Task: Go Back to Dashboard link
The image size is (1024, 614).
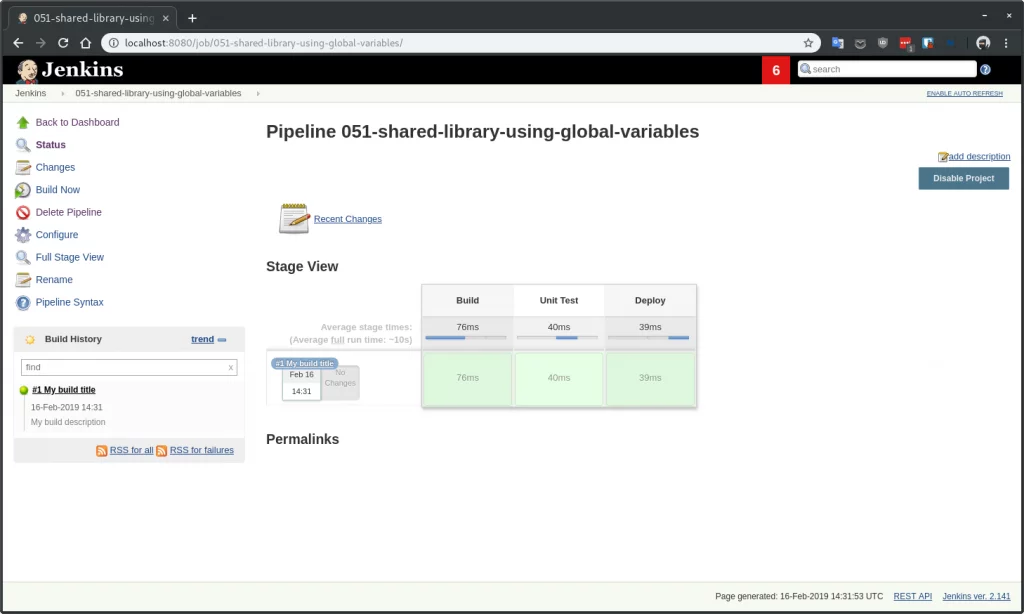Action: (78, 122)
